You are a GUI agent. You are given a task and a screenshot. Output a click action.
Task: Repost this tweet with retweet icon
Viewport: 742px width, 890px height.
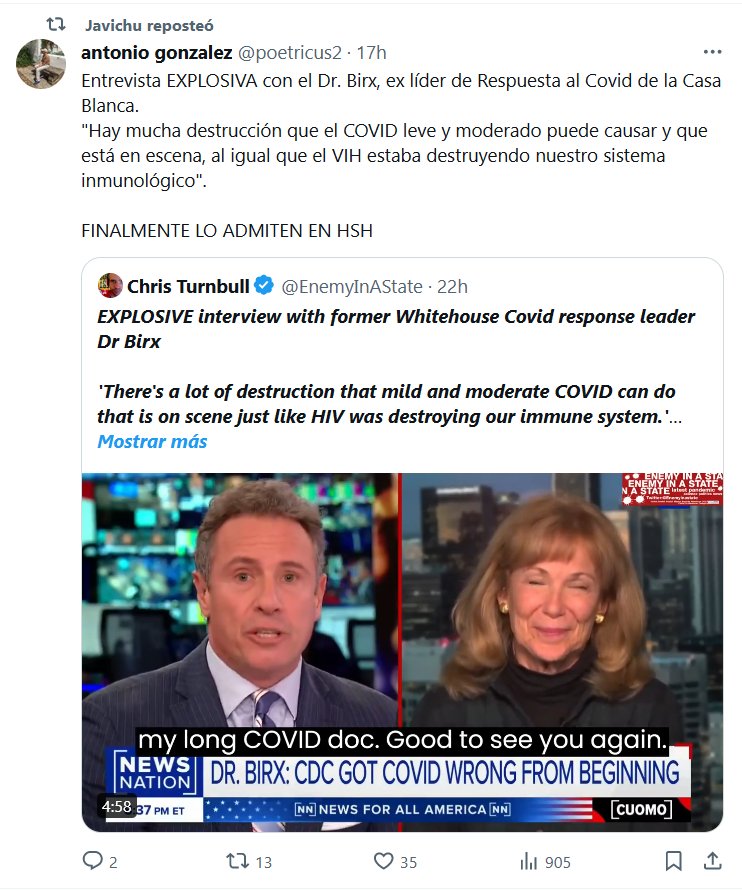(x=237, y=861)
